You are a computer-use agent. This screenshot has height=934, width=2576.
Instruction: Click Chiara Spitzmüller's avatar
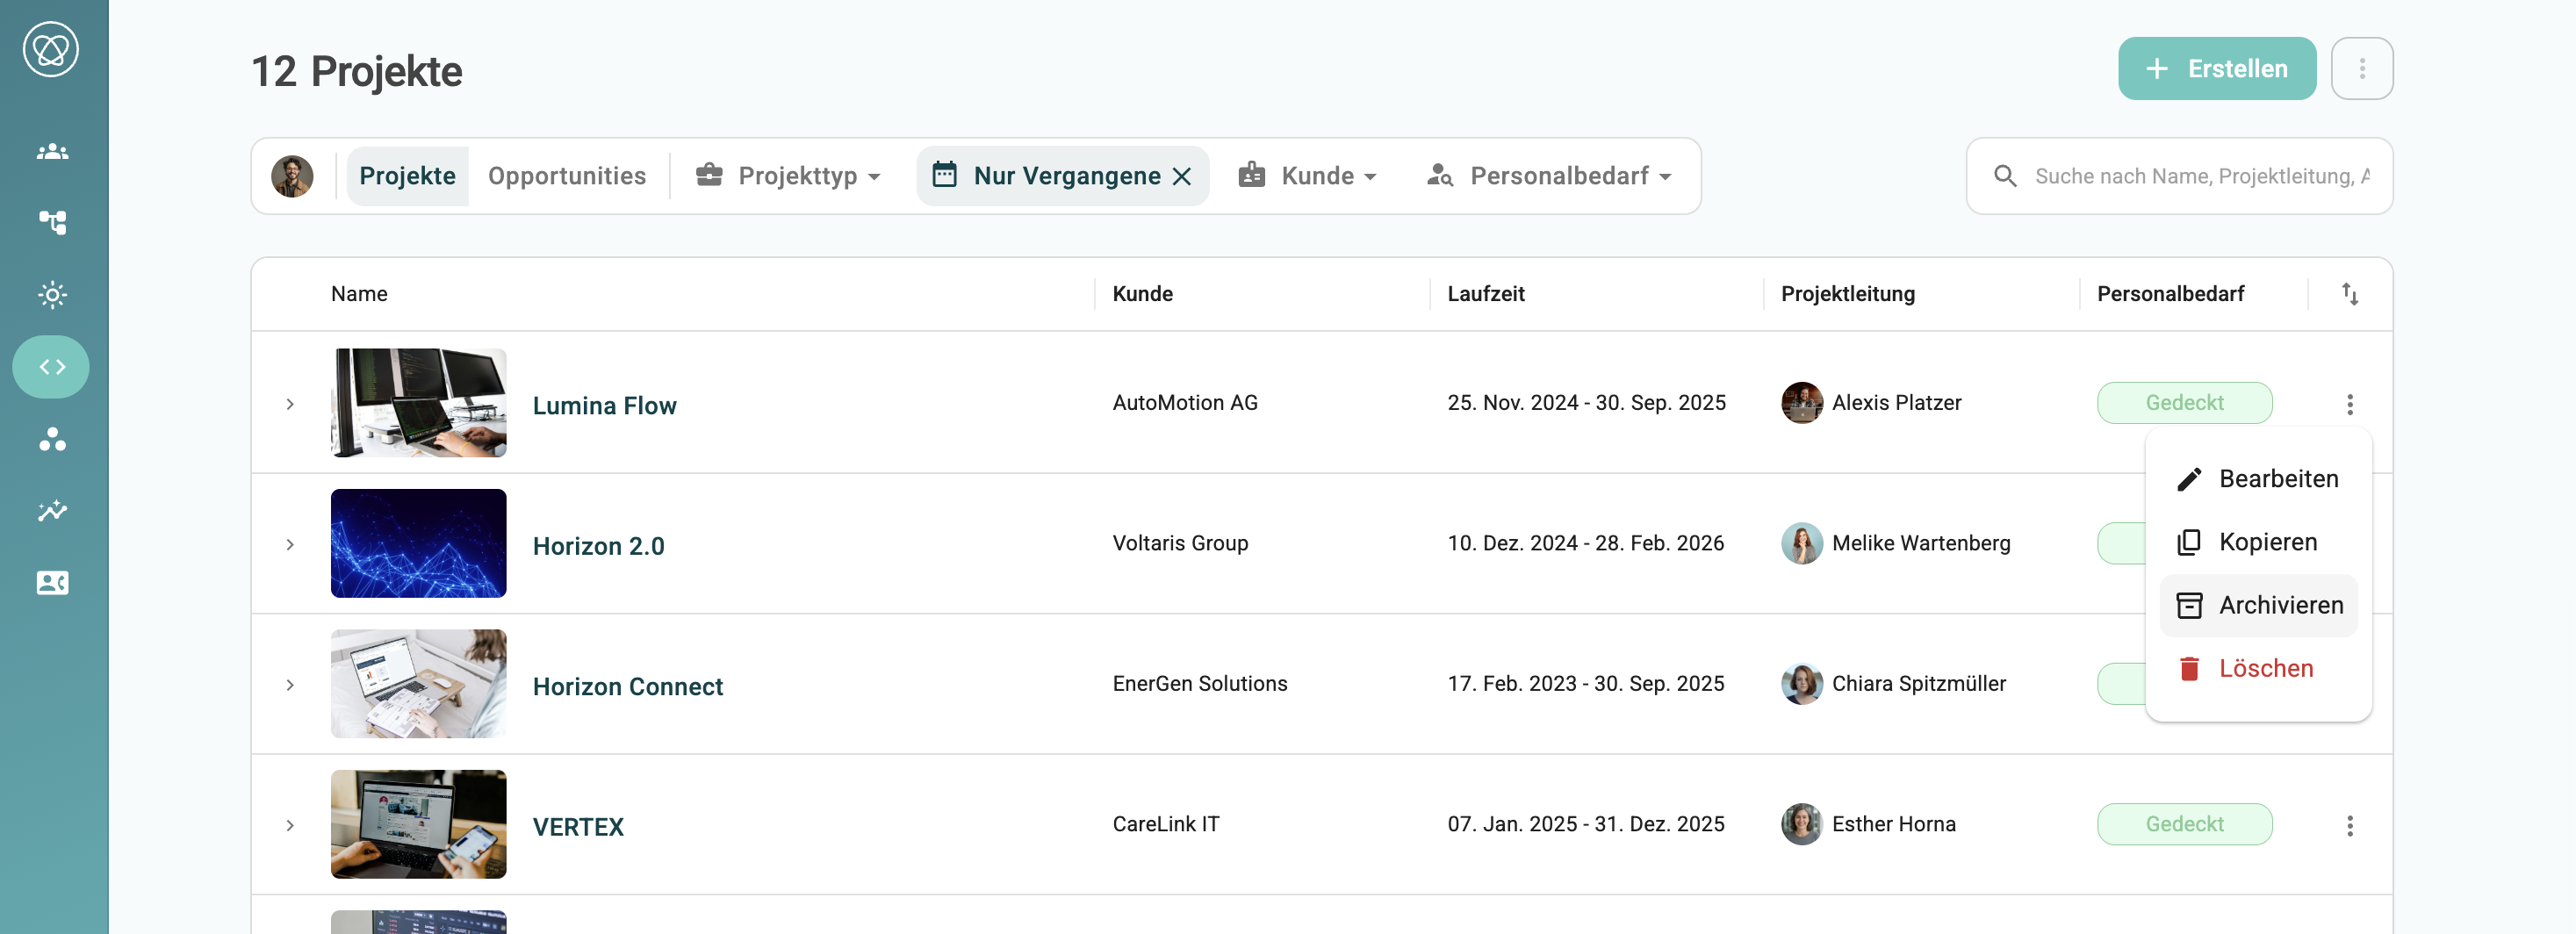(1802, 684)
